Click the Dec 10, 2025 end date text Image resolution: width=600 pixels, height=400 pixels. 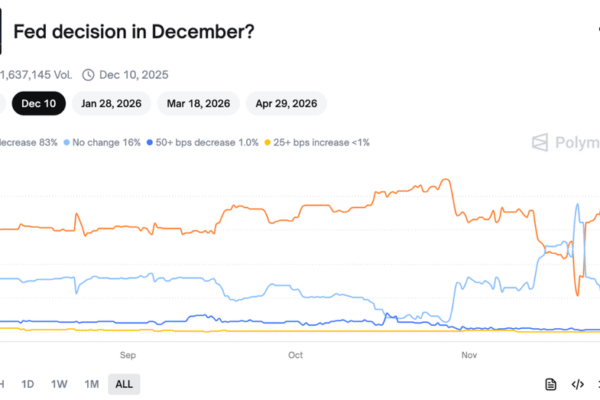[132, 74]
